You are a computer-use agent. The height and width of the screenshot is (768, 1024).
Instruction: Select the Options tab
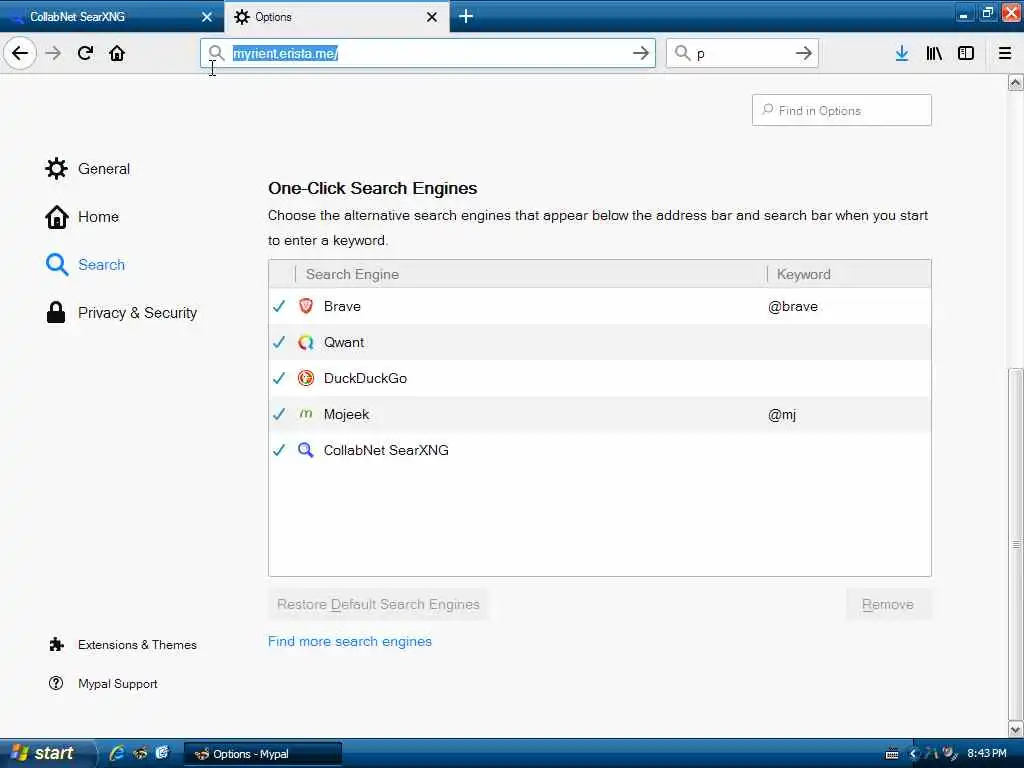pos(337,17)
